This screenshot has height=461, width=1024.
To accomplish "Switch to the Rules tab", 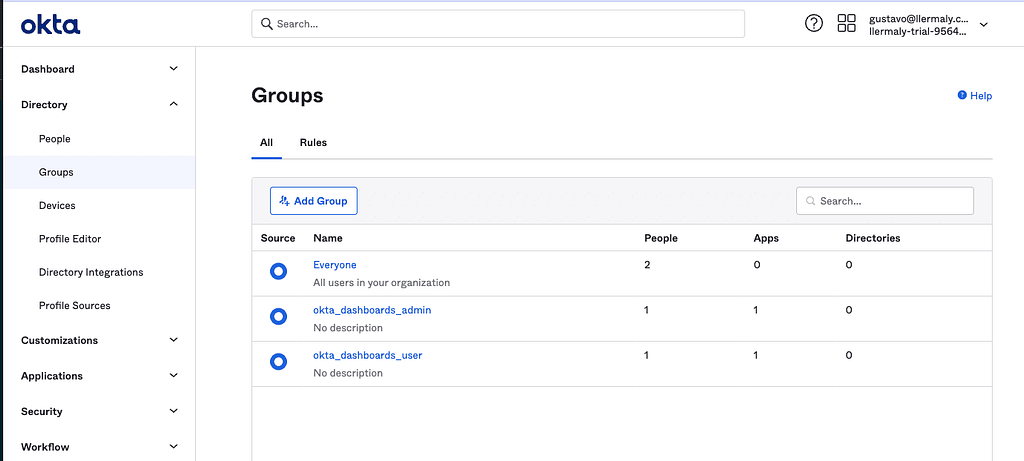I will tap(313, 142).
